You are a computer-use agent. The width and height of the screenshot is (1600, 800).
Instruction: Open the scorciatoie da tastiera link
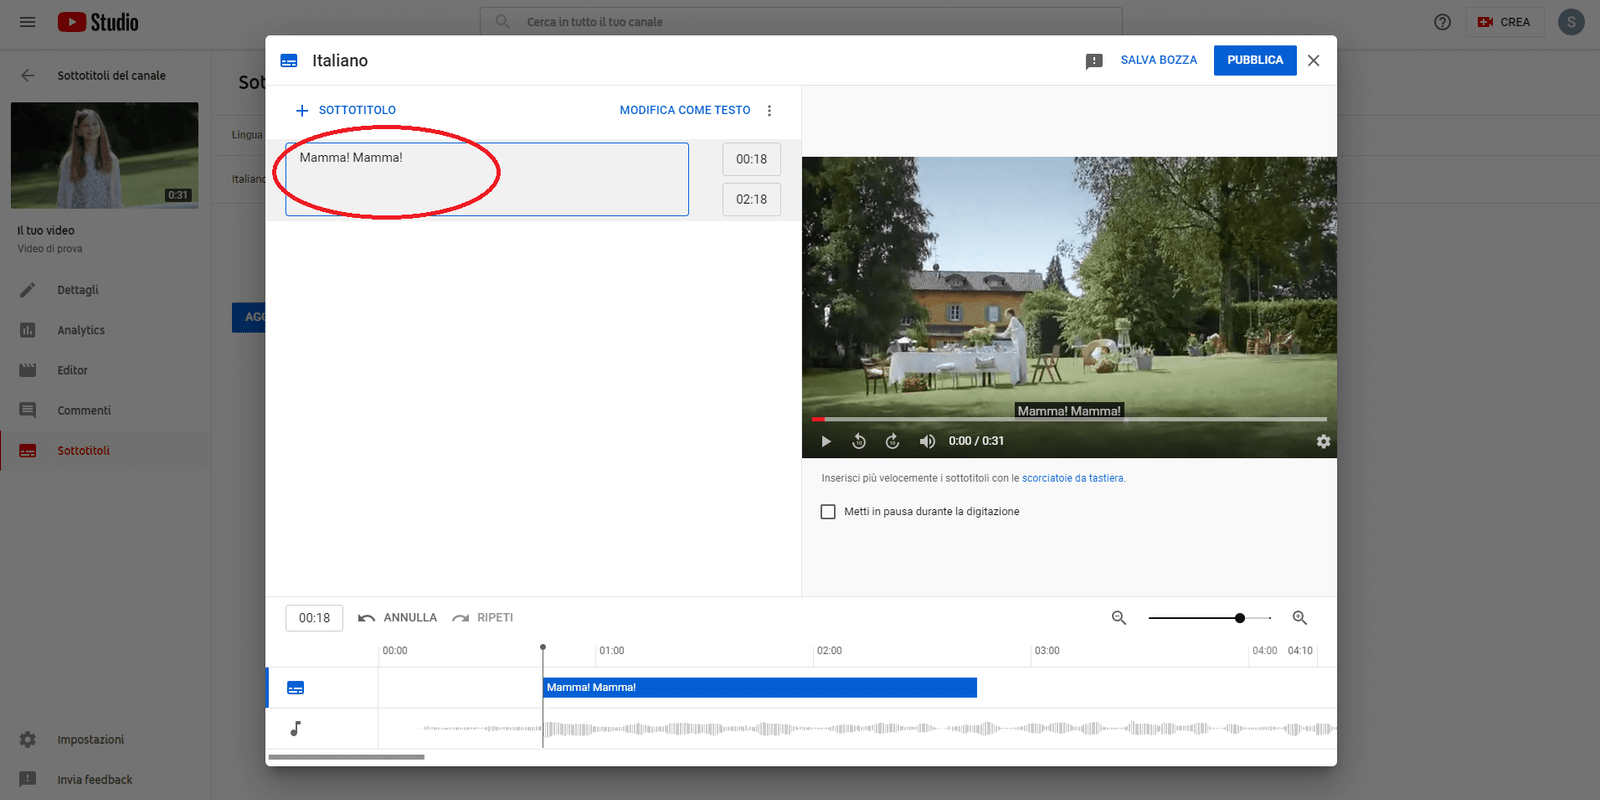[x=1072, y=478]
